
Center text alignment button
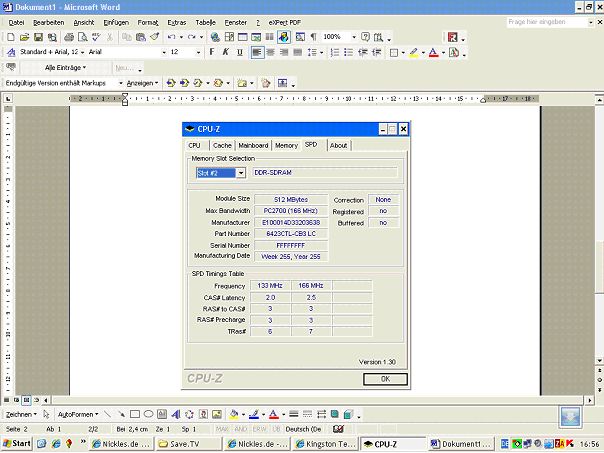point(271,52)
